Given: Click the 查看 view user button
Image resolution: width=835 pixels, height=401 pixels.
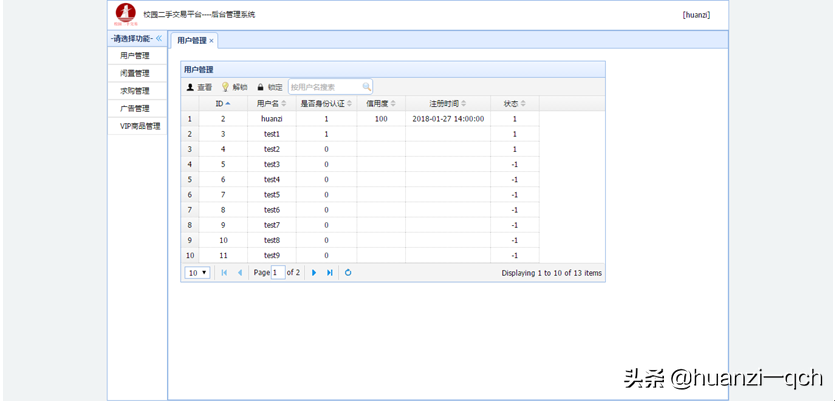Looking at the screenshot, I should 199,87.
